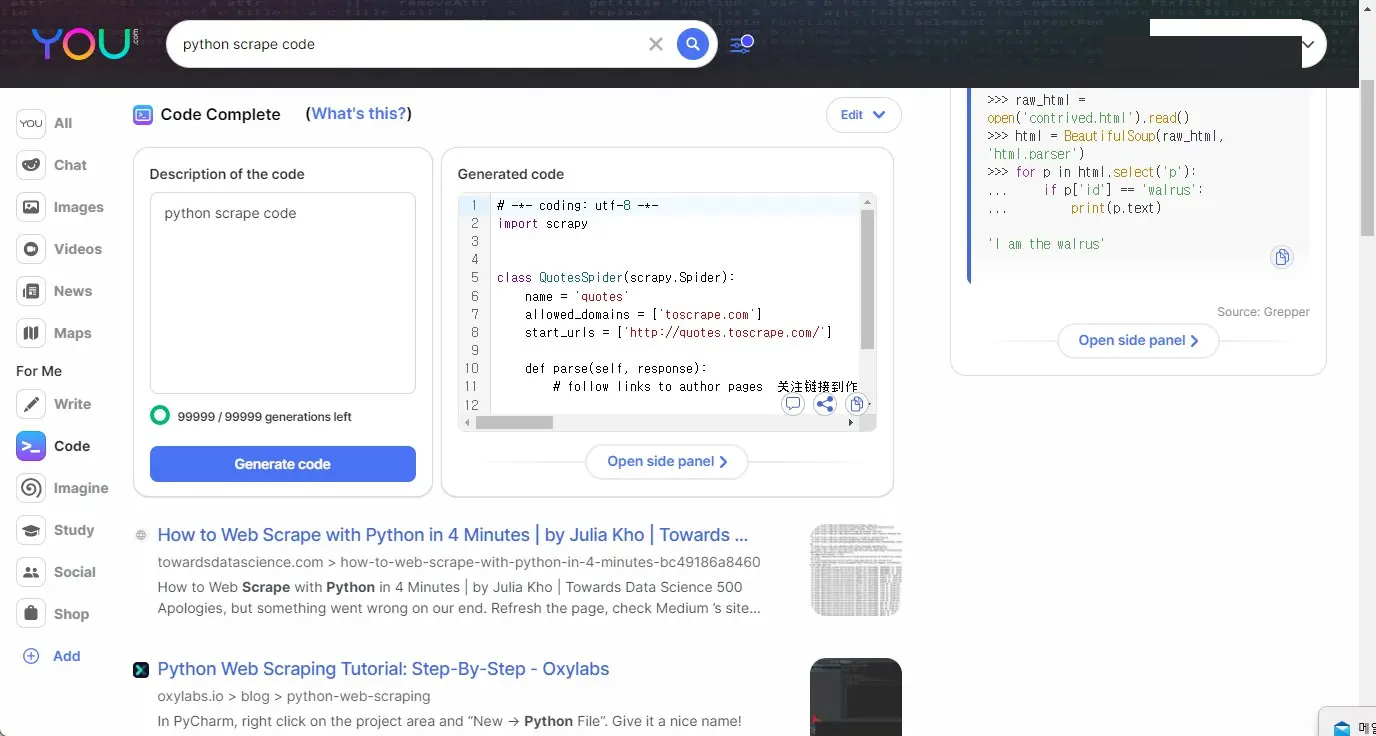This screenshot has width=1376, height=736.
Task: Open "How to Web Scrape with Python" result
Action: [453, 535]
